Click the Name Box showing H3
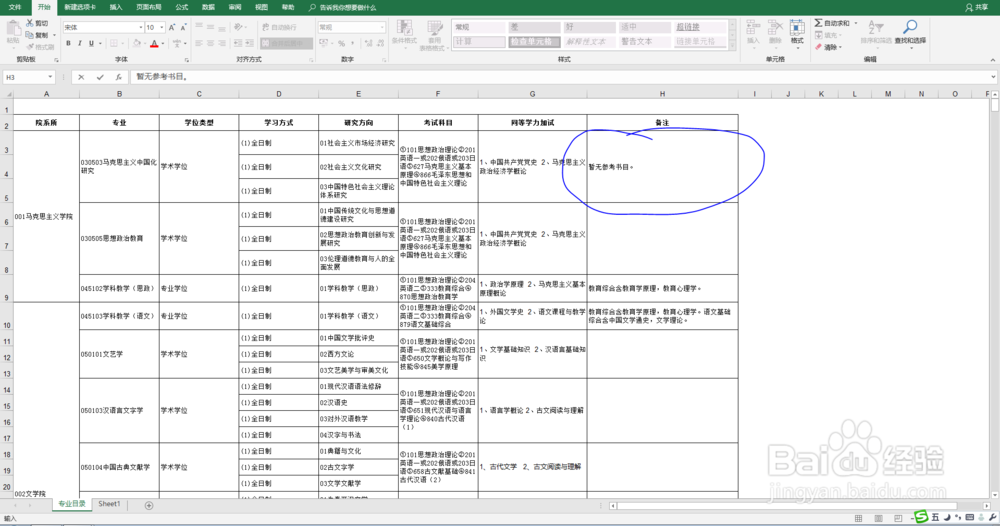 (x=29, y=77)
